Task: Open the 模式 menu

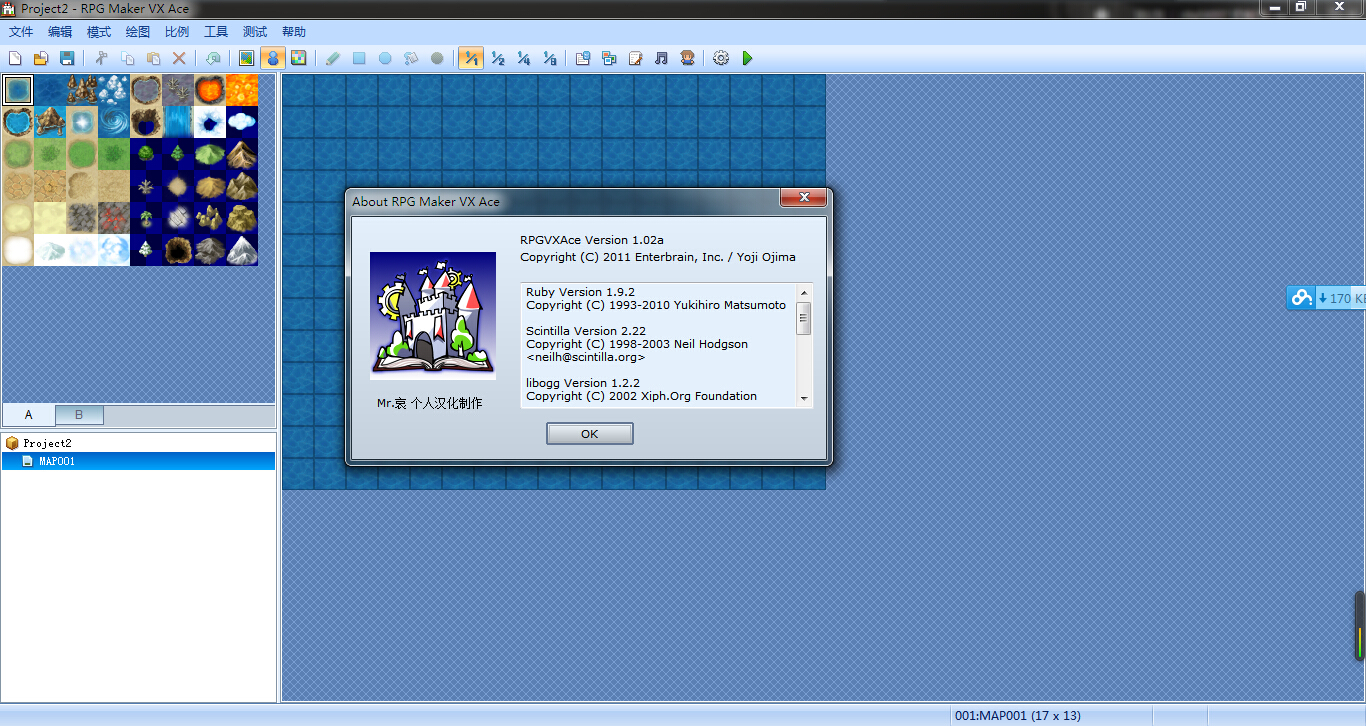Action: 99,32
